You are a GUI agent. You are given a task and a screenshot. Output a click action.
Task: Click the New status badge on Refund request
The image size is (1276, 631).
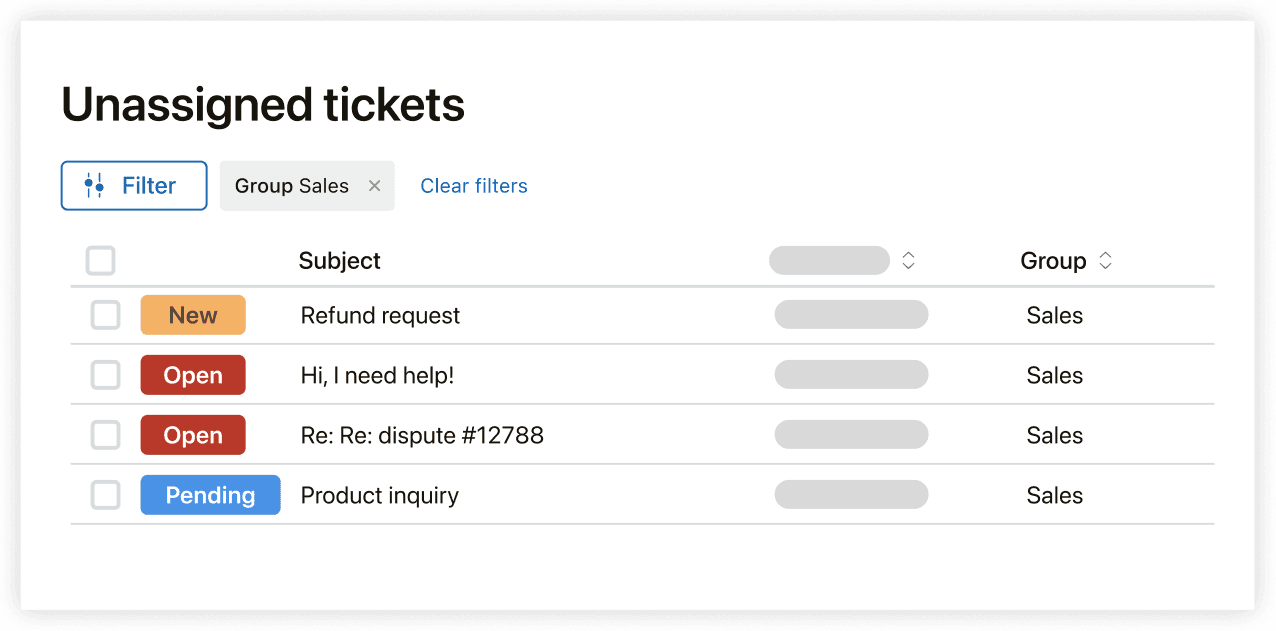point(193,315)
